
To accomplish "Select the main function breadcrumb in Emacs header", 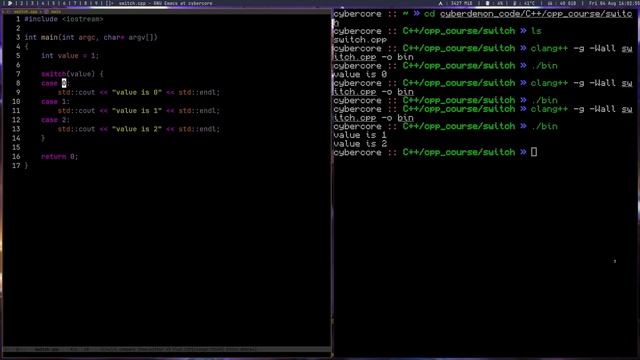I will click(x=56, y=12).
